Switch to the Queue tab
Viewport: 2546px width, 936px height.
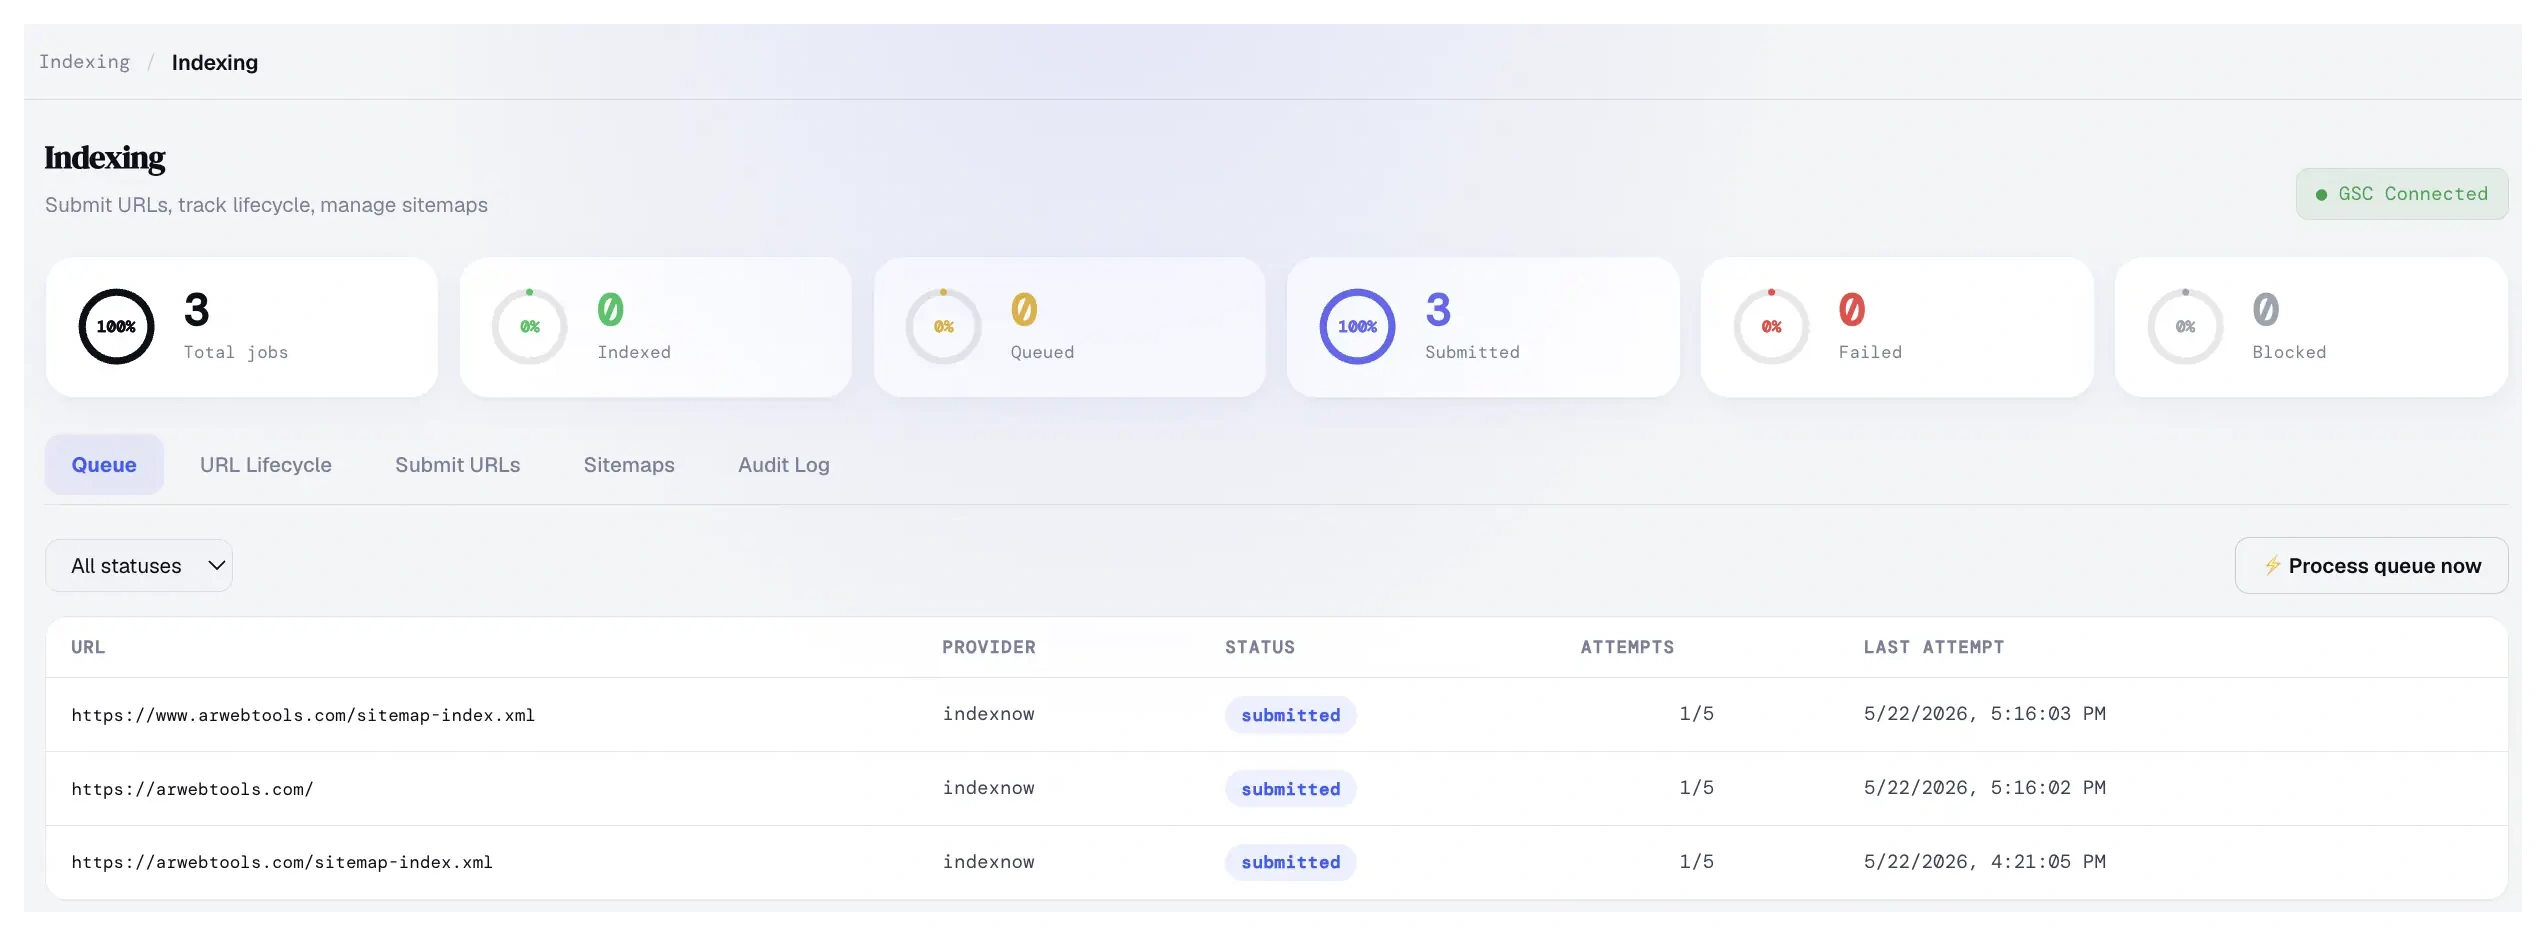point(104,465)
